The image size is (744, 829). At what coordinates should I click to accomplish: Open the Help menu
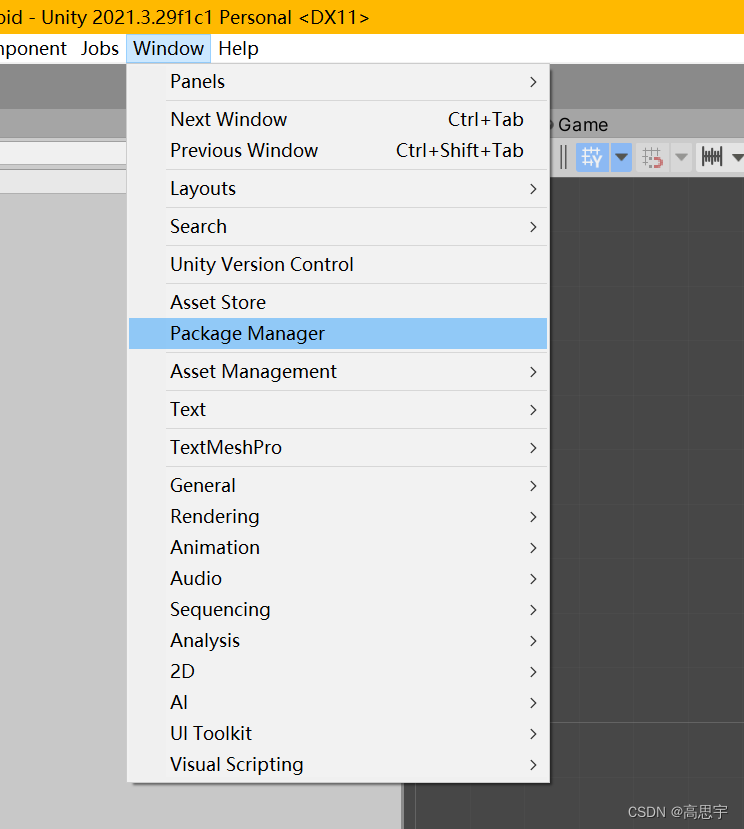click(x=238, y=49)
